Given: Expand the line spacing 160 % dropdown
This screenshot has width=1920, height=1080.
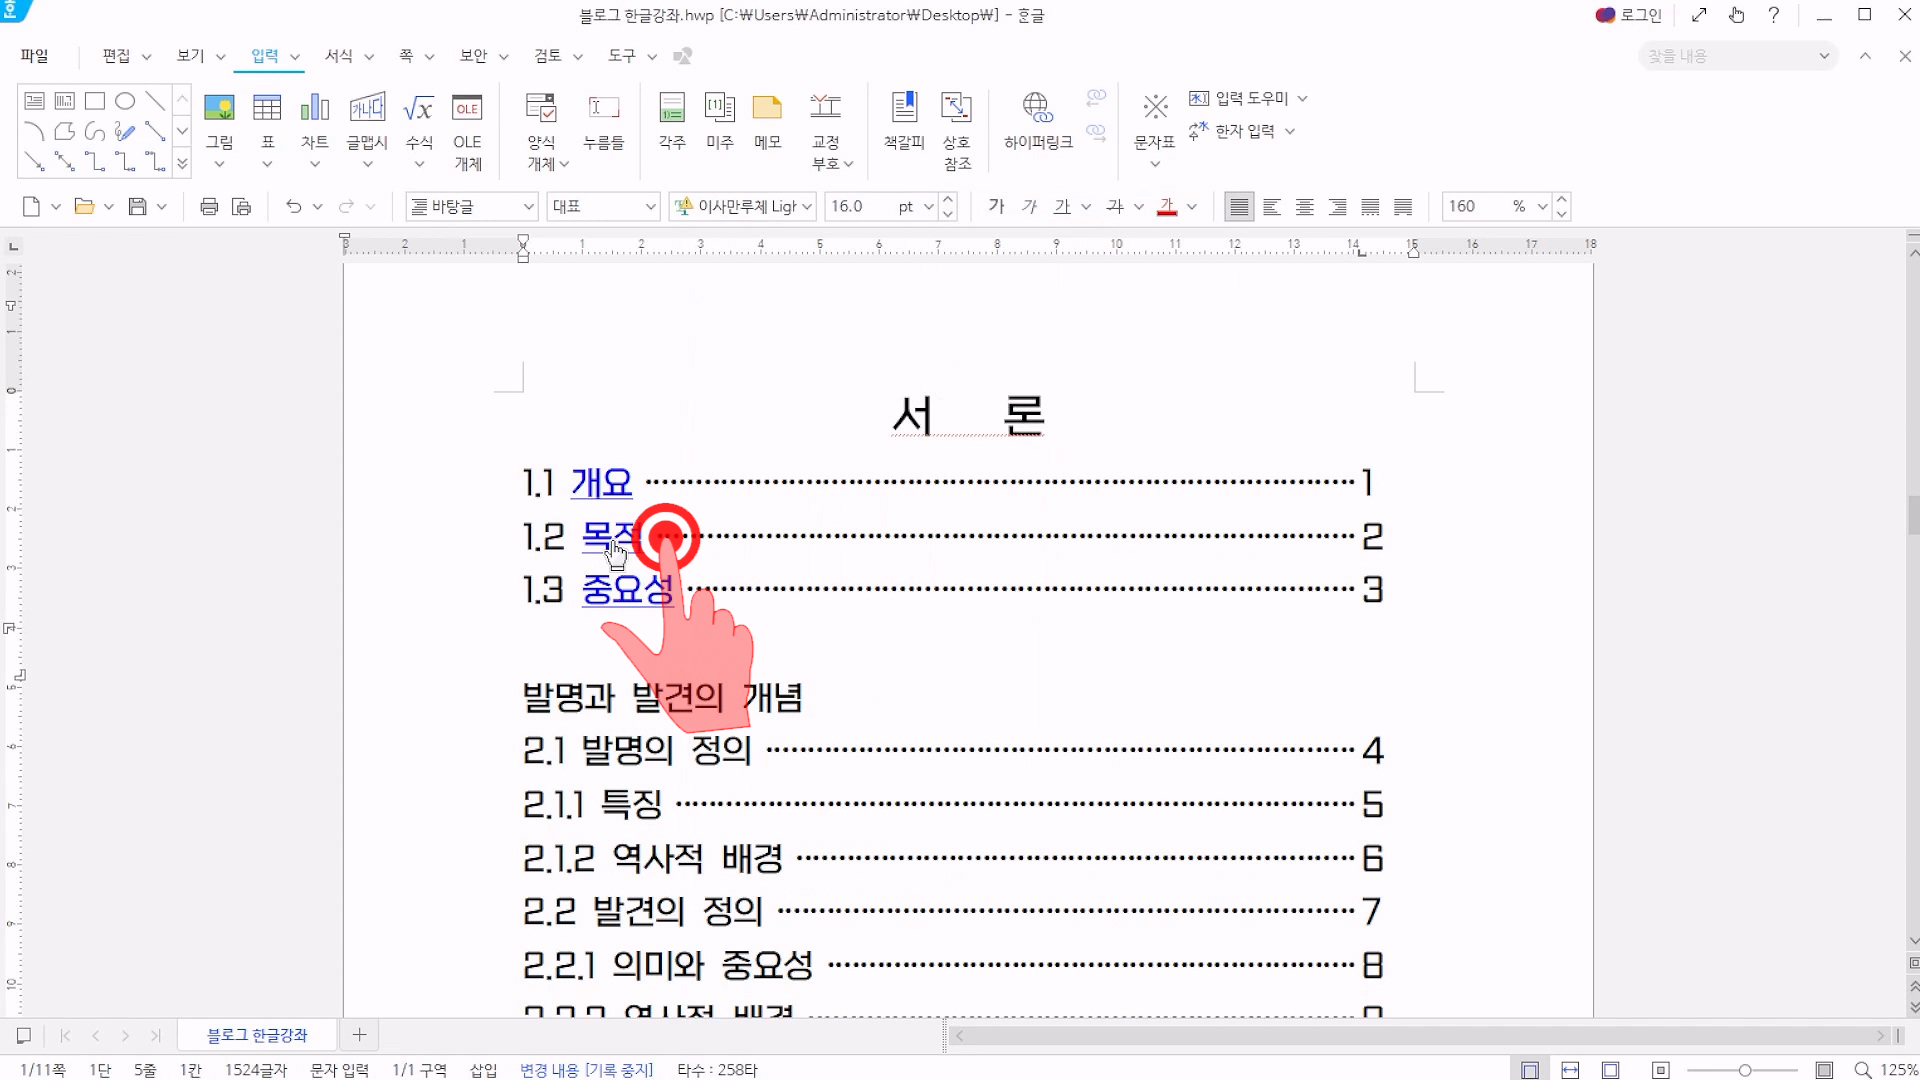Looking at the screenshot, I should tap(1542, 207).
